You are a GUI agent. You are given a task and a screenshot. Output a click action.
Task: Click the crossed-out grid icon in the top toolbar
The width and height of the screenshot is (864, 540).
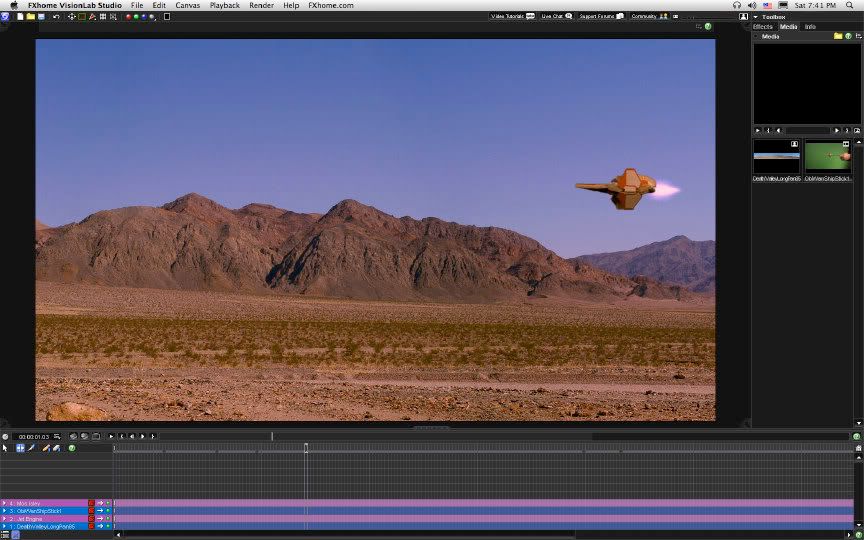pos(113,17)
